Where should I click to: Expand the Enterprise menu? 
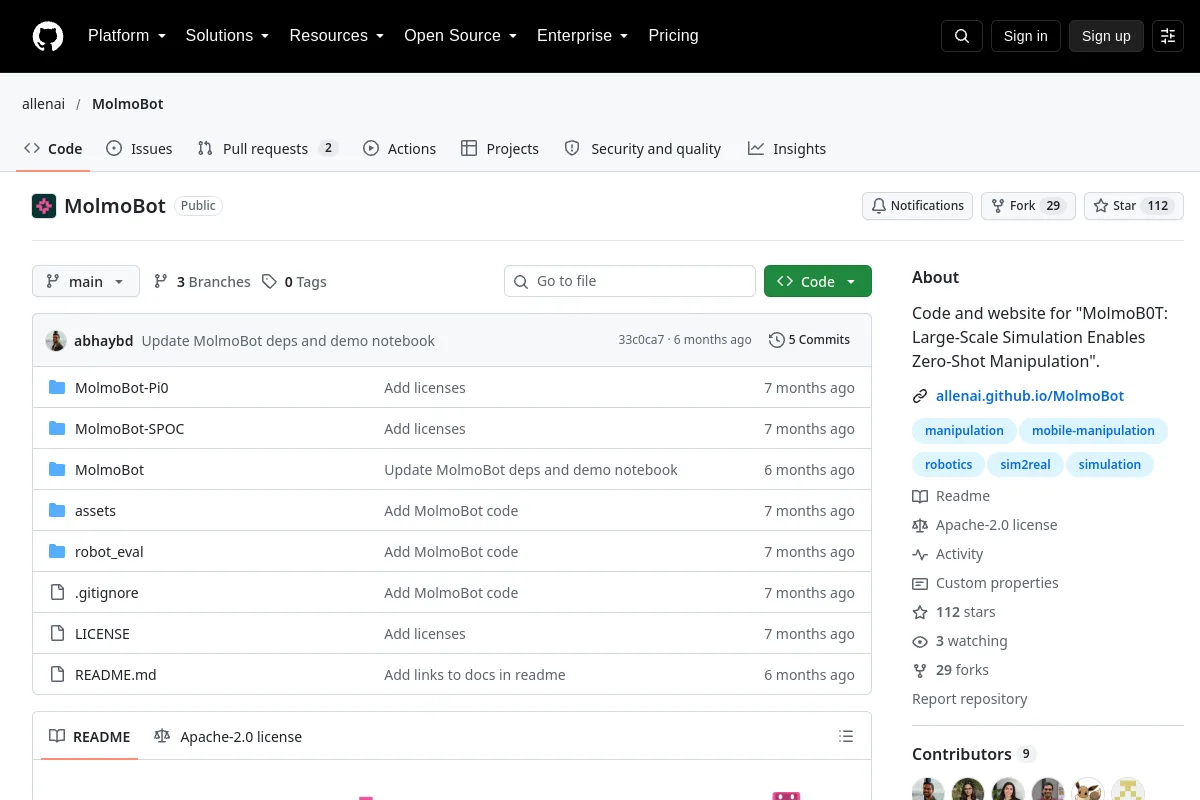click(x=582, y=36)
